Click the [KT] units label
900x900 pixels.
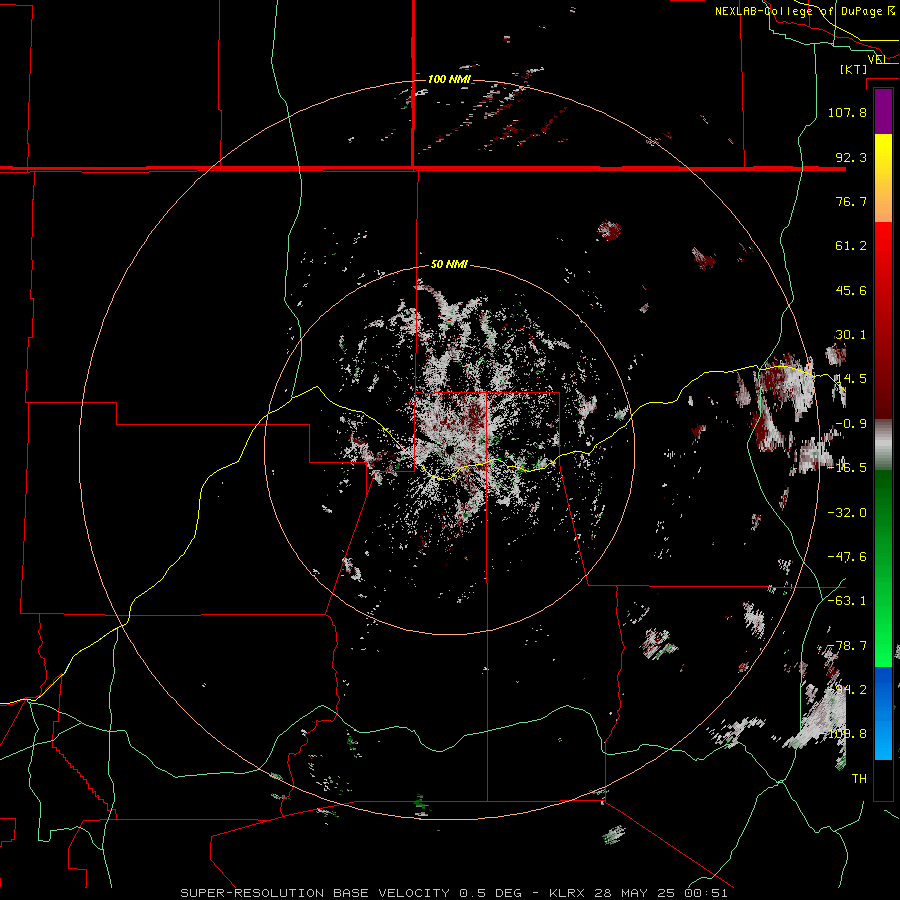(854, 69)
